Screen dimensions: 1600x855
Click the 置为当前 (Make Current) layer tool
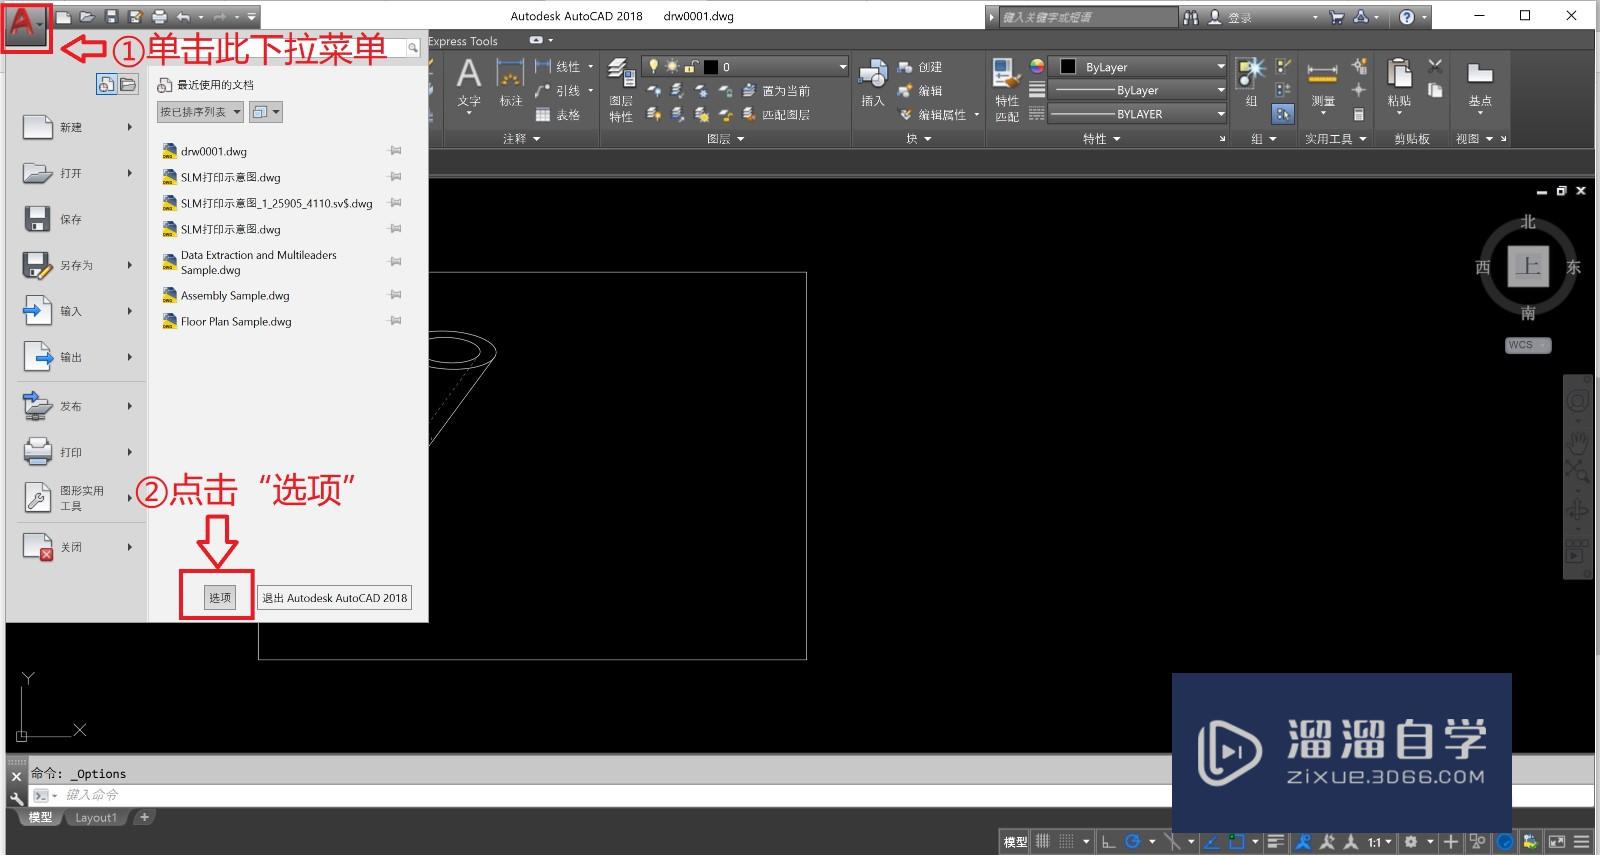[x=777, y=91]
